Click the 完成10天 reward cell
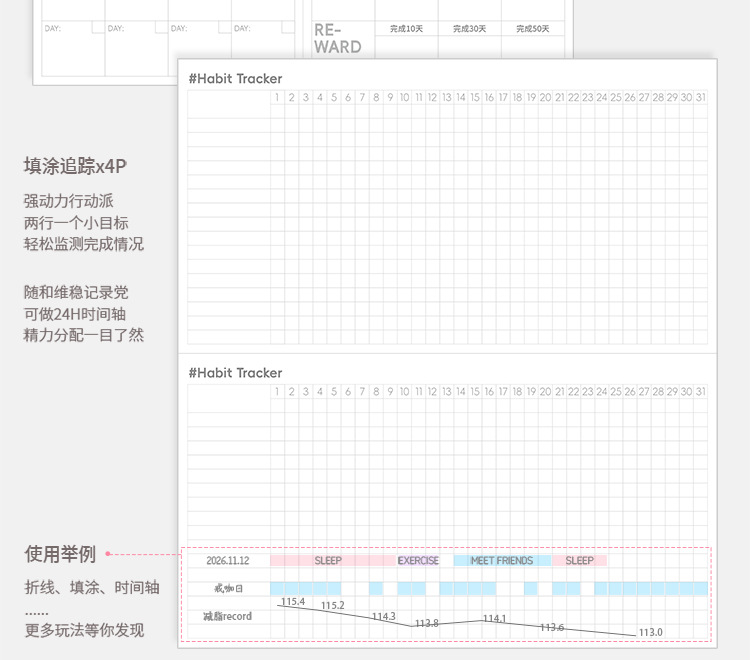 coord(407,29)
